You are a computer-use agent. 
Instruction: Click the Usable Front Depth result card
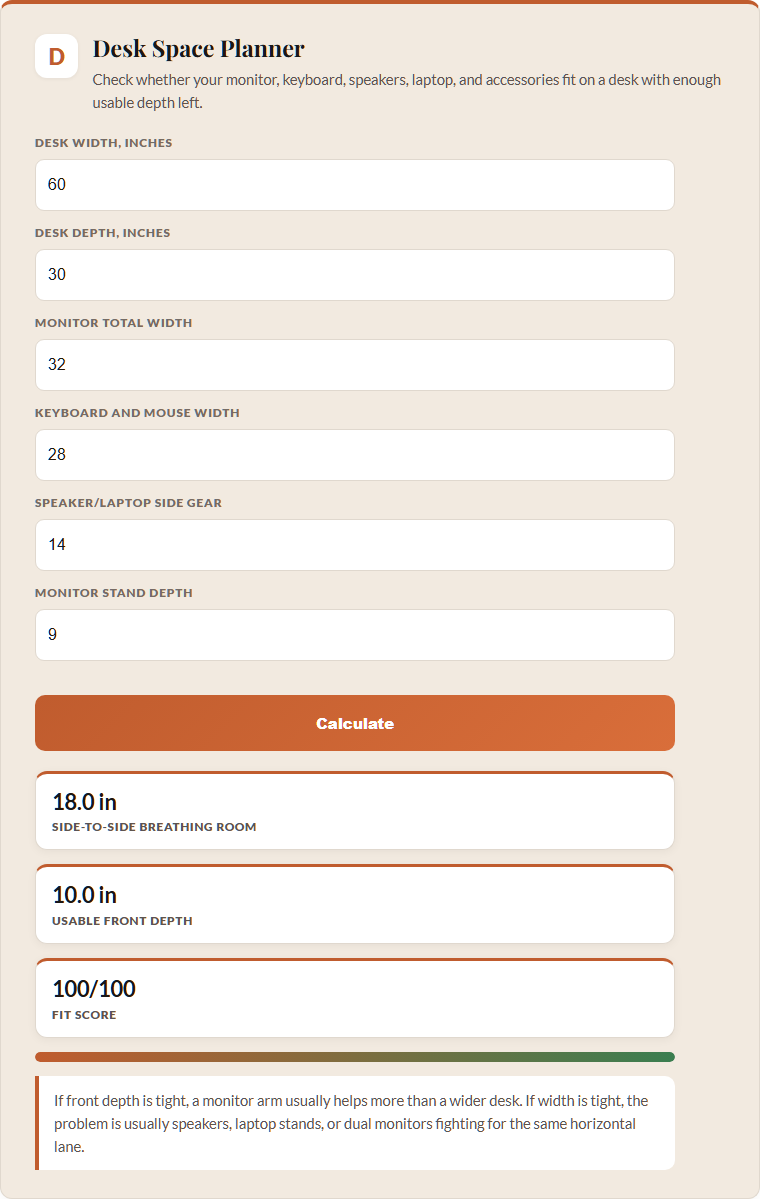(355, 904)
